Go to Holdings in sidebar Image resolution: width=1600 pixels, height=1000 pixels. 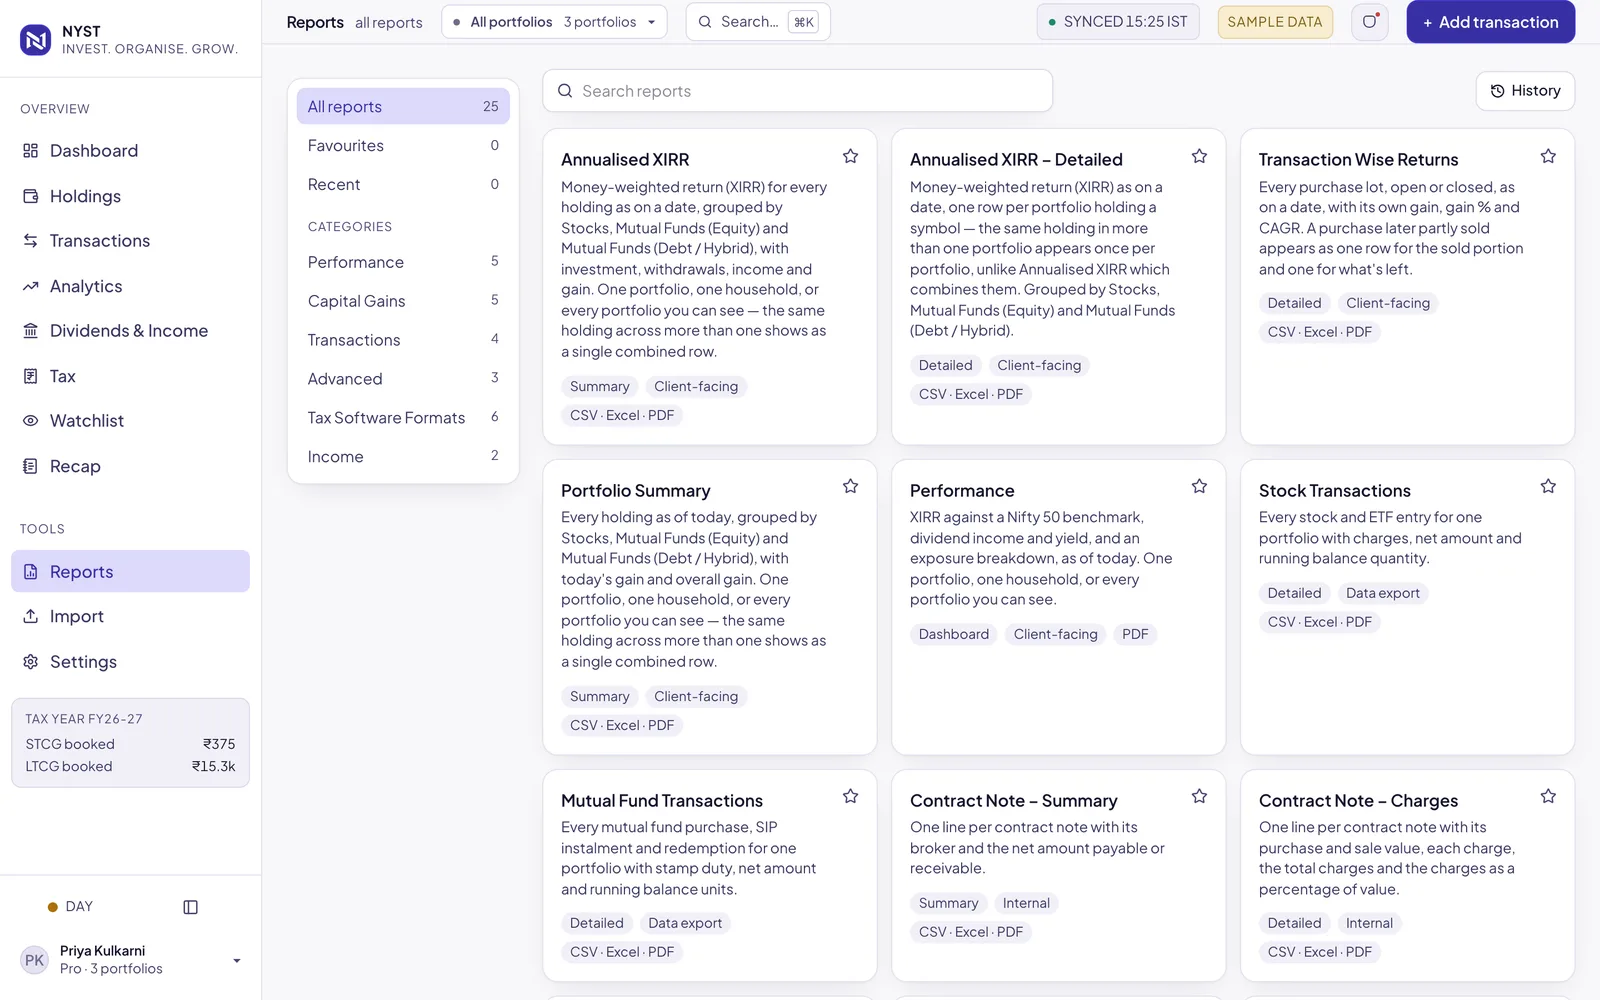click(130, 196)
